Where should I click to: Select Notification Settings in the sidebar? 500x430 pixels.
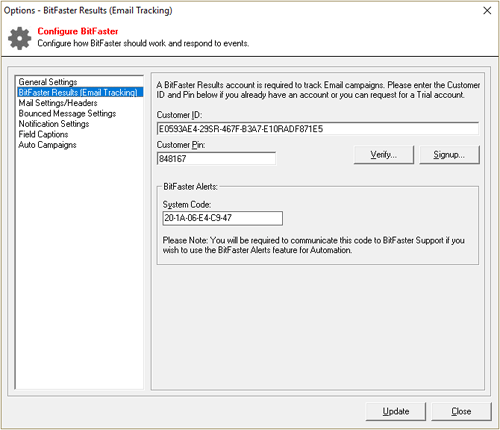pos(54,124)
